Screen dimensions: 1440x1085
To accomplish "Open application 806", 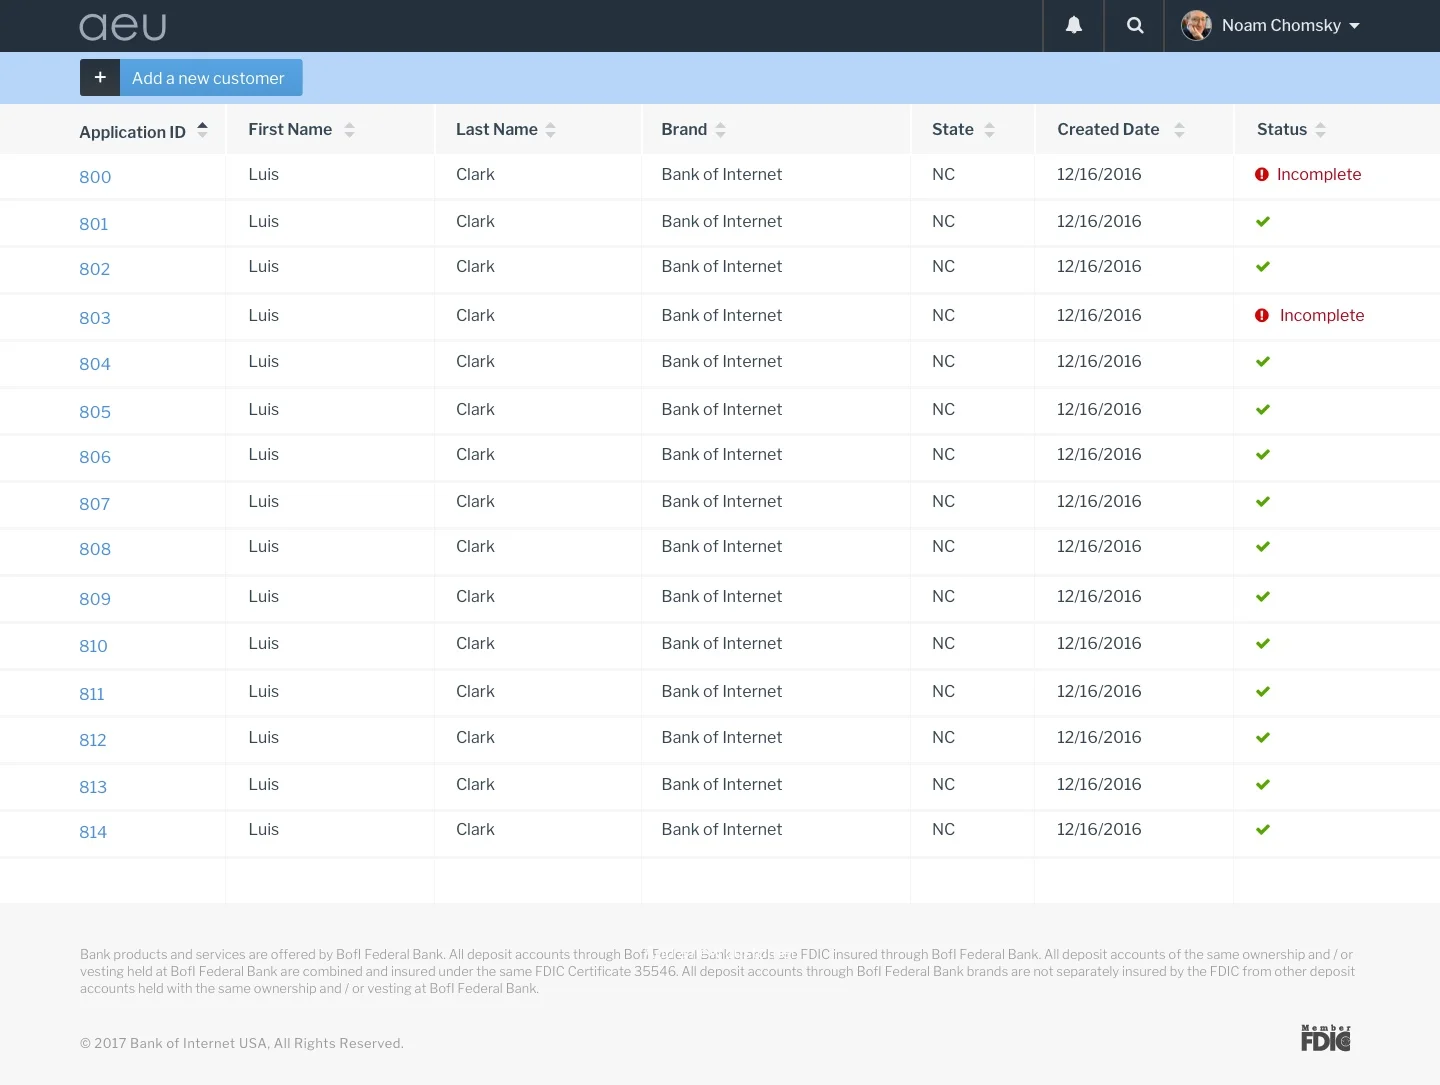I will pyautogui.click(x=95, y=457).
